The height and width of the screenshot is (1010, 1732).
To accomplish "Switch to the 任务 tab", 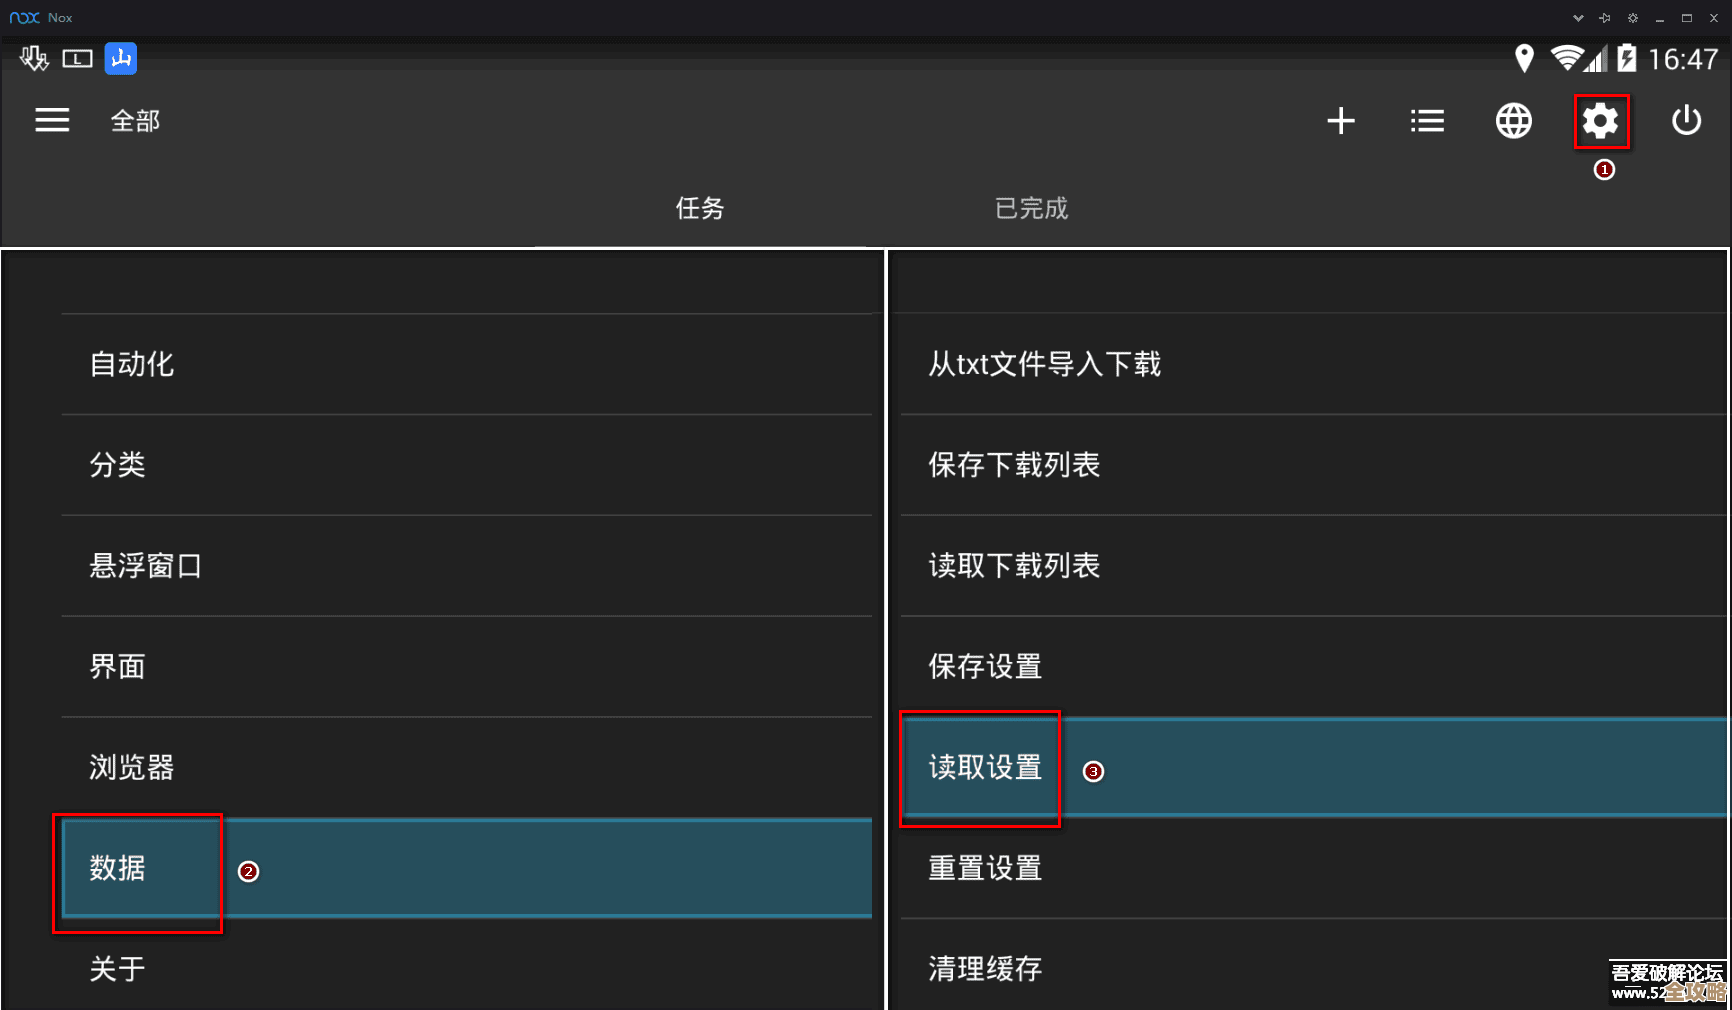I will (x=699, y=209).
